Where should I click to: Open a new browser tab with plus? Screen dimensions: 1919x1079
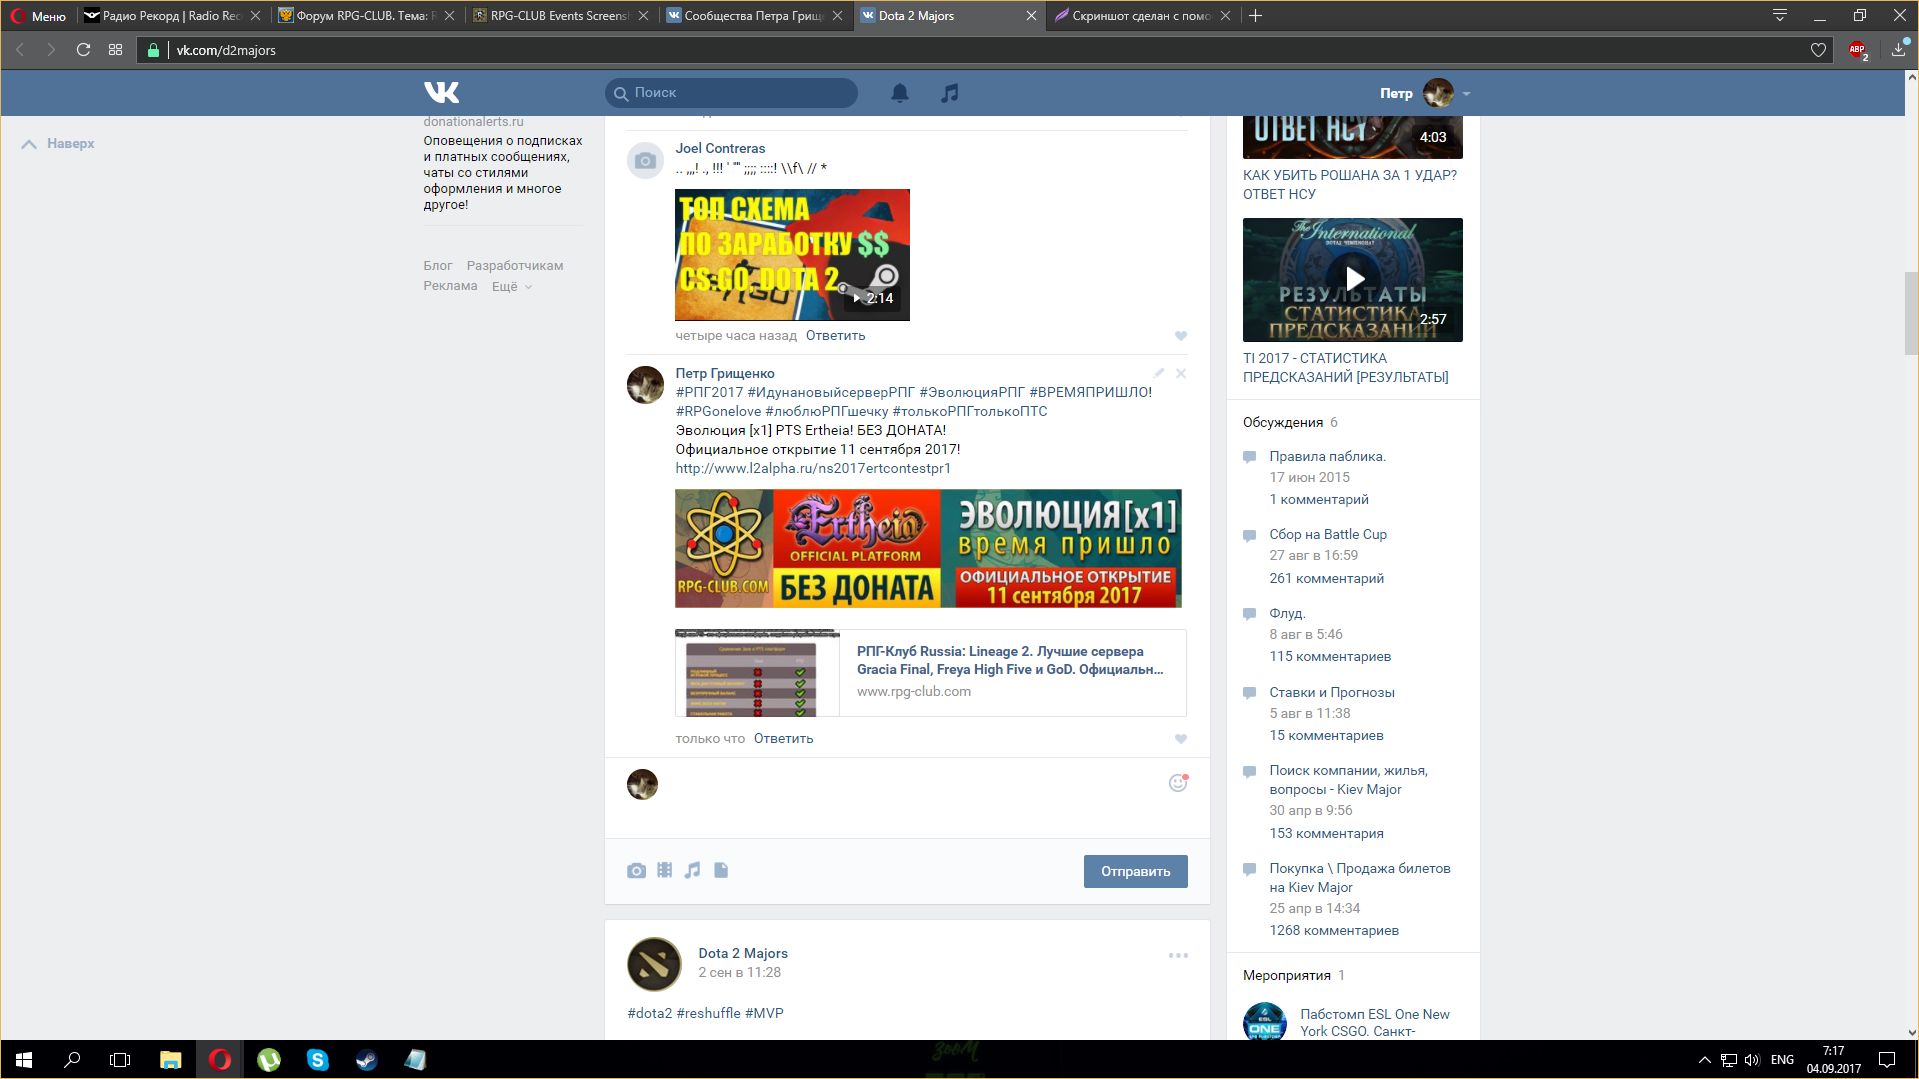[x=1256, y=15]
